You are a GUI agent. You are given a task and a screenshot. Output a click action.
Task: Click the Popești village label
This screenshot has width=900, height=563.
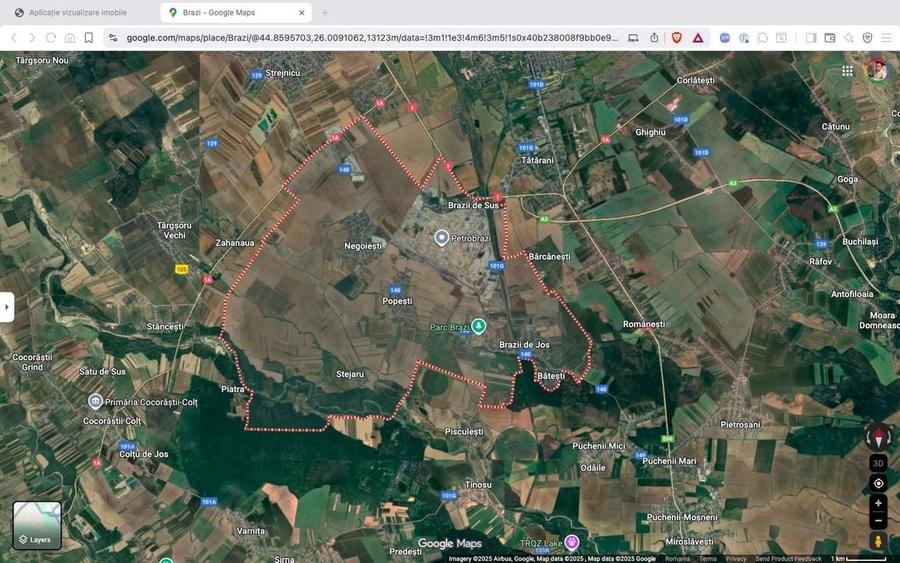(397, 301)
